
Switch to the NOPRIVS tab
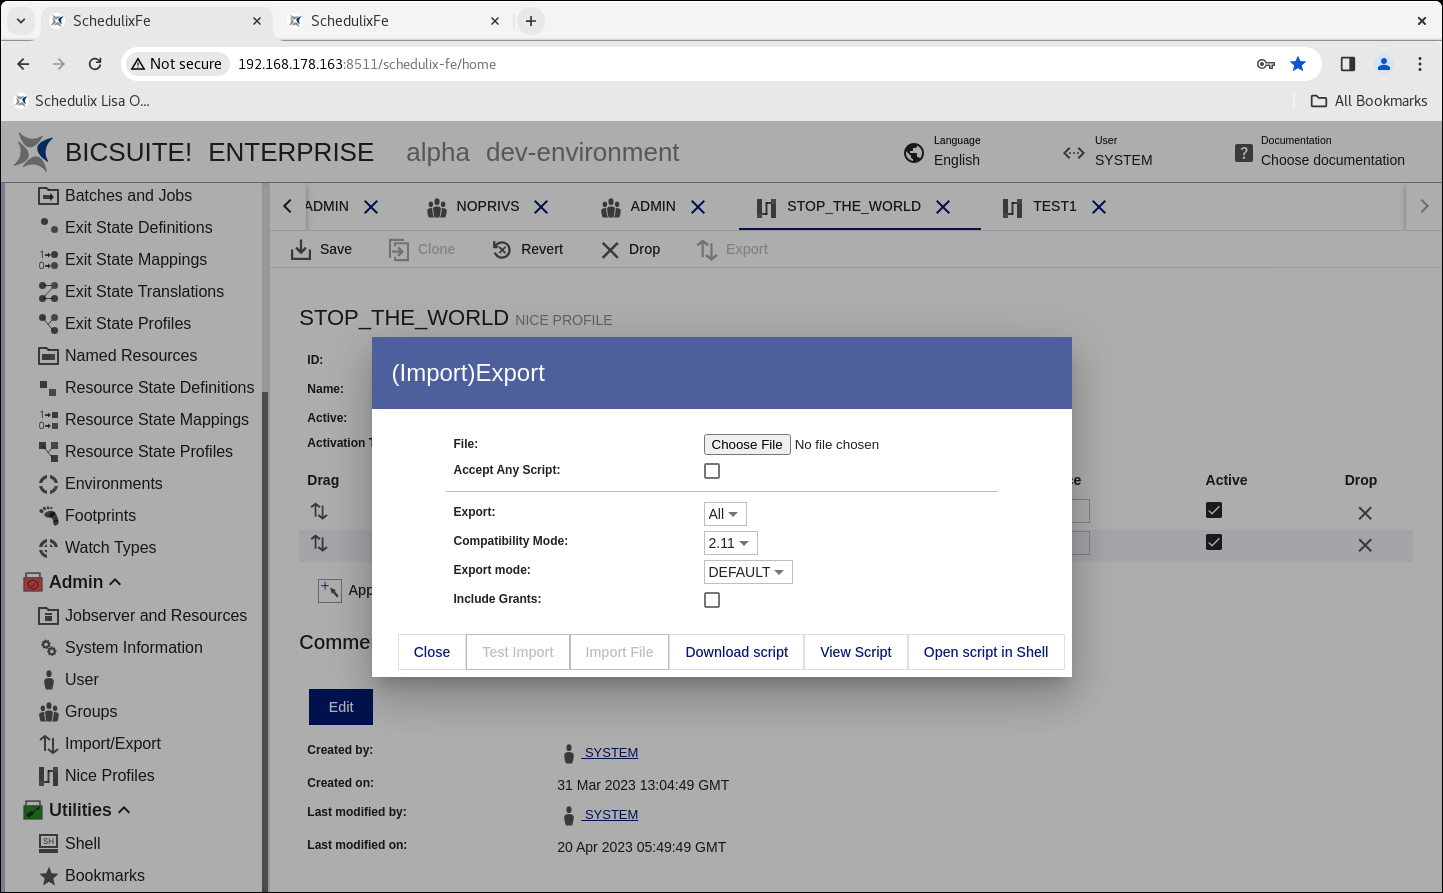click(x=487, y=207)
